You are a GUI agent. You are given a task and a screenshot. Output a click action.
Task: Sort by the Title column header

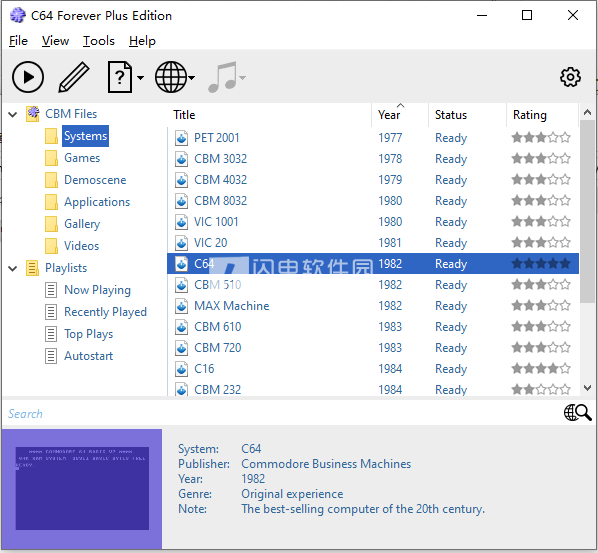(x=269, y=115)
